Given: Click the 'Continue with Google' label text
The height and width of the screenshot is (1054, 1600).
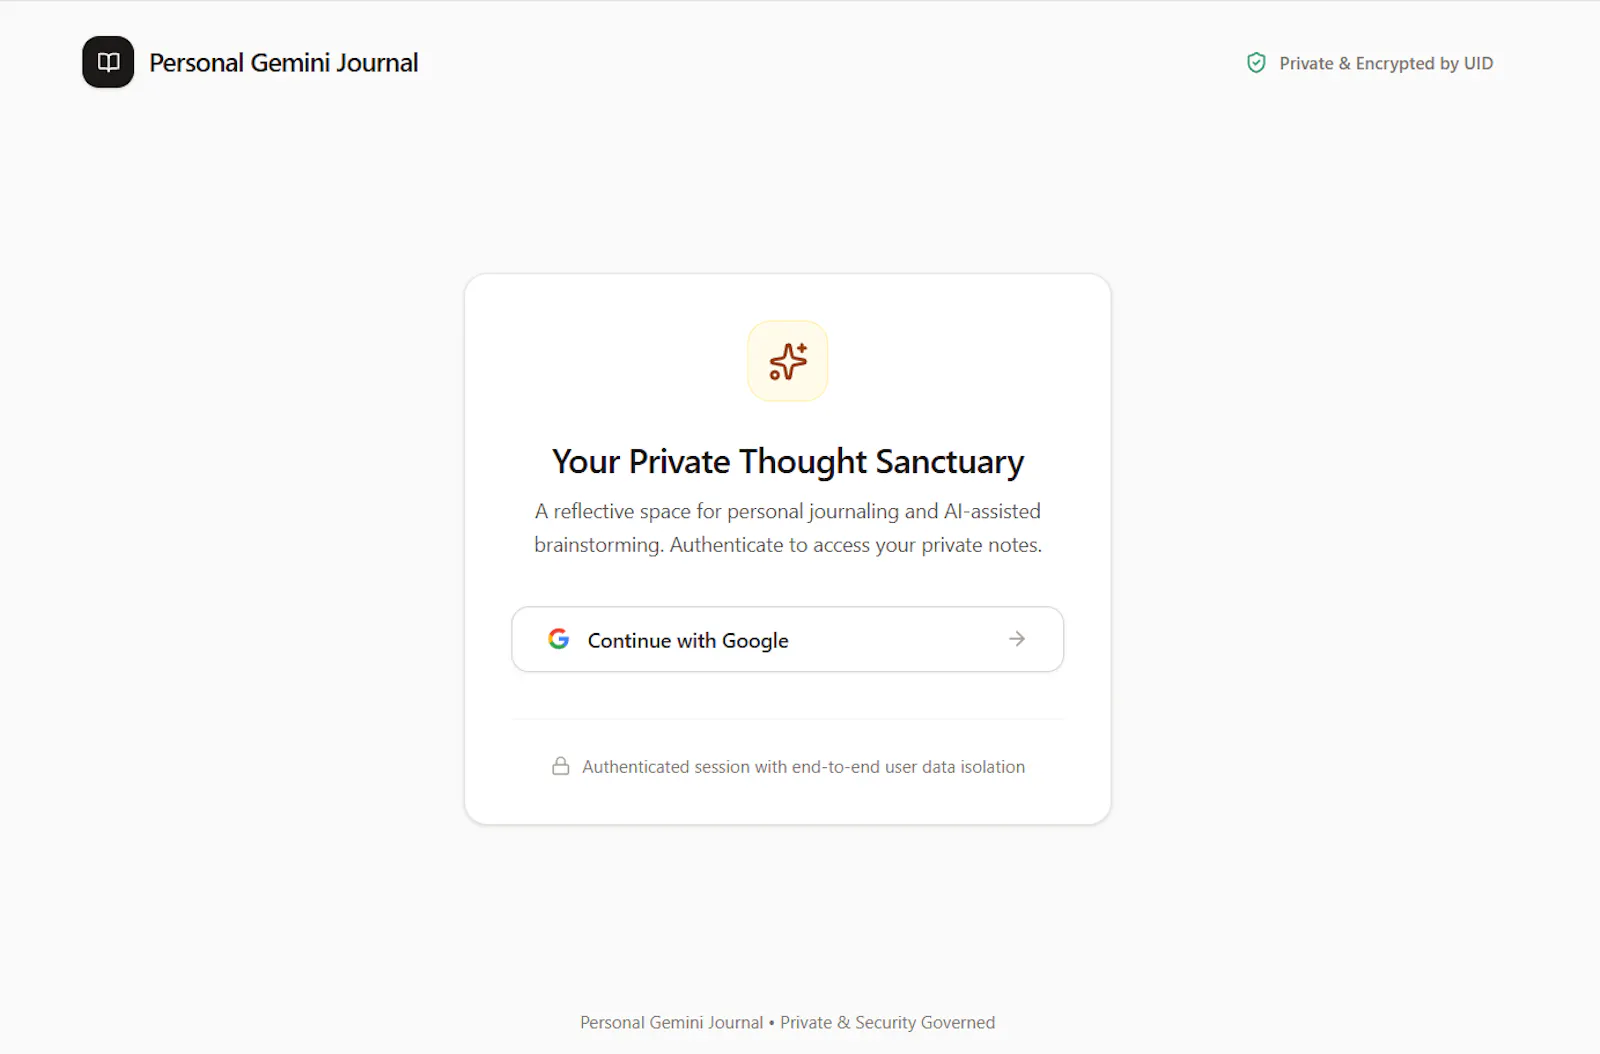Looking at the screenshot, I should pyautogui.click(x=688, y=640).
